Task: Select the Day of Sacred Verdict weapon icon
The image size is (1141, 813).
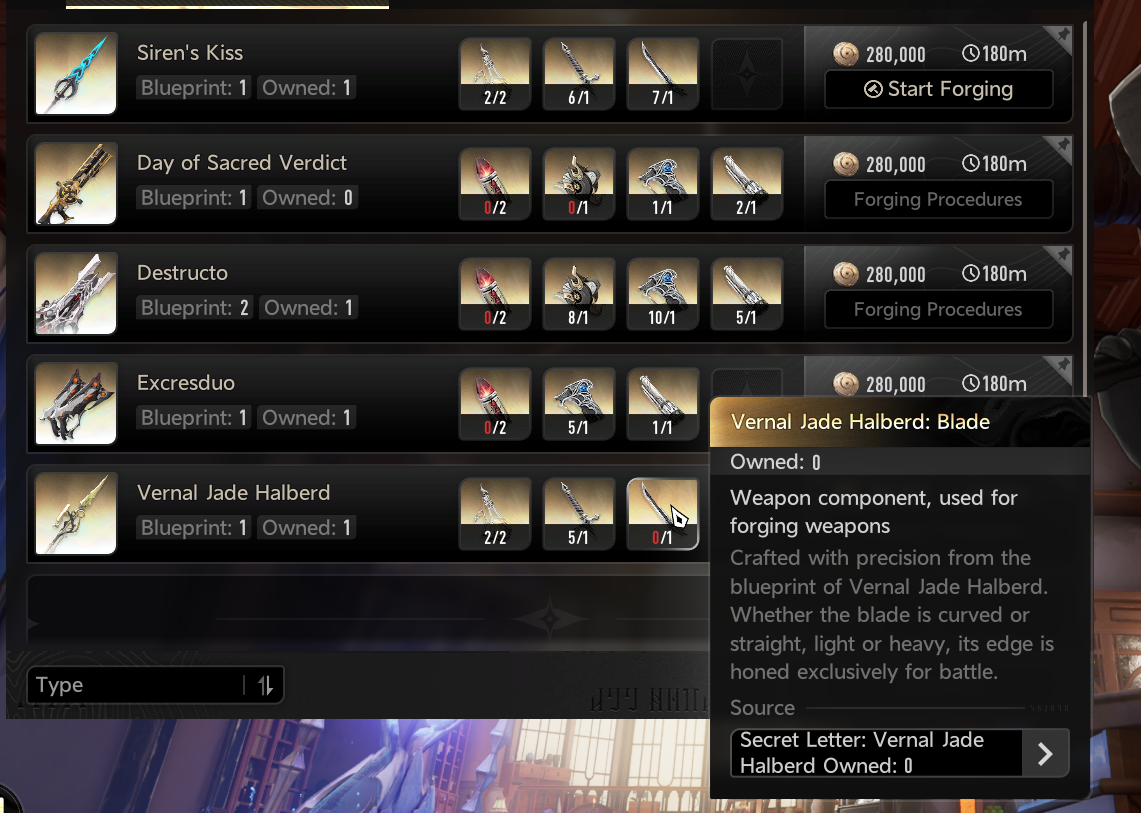Action: coord(76,183)
